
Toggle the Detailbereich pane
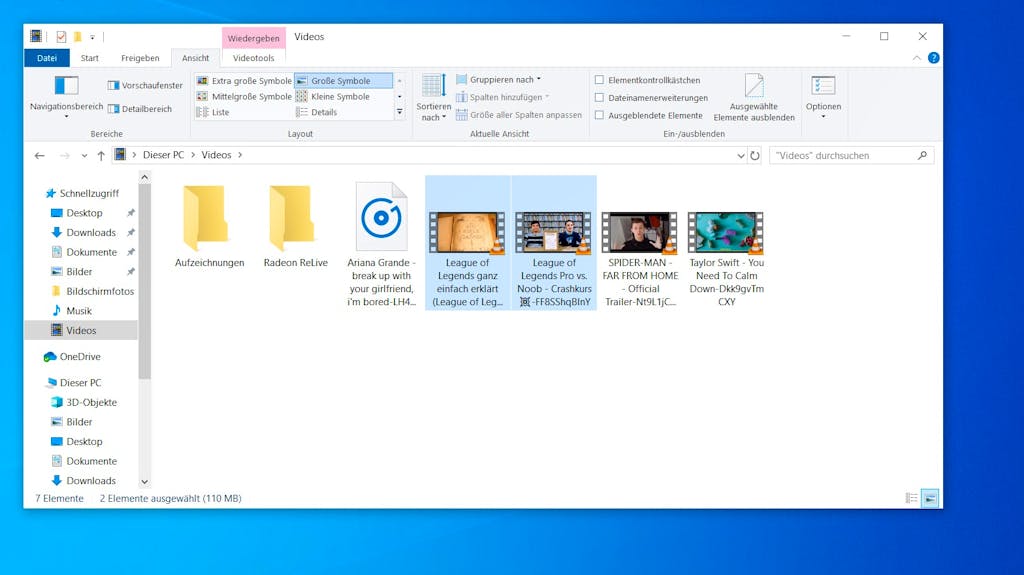(x=140, y=109)
